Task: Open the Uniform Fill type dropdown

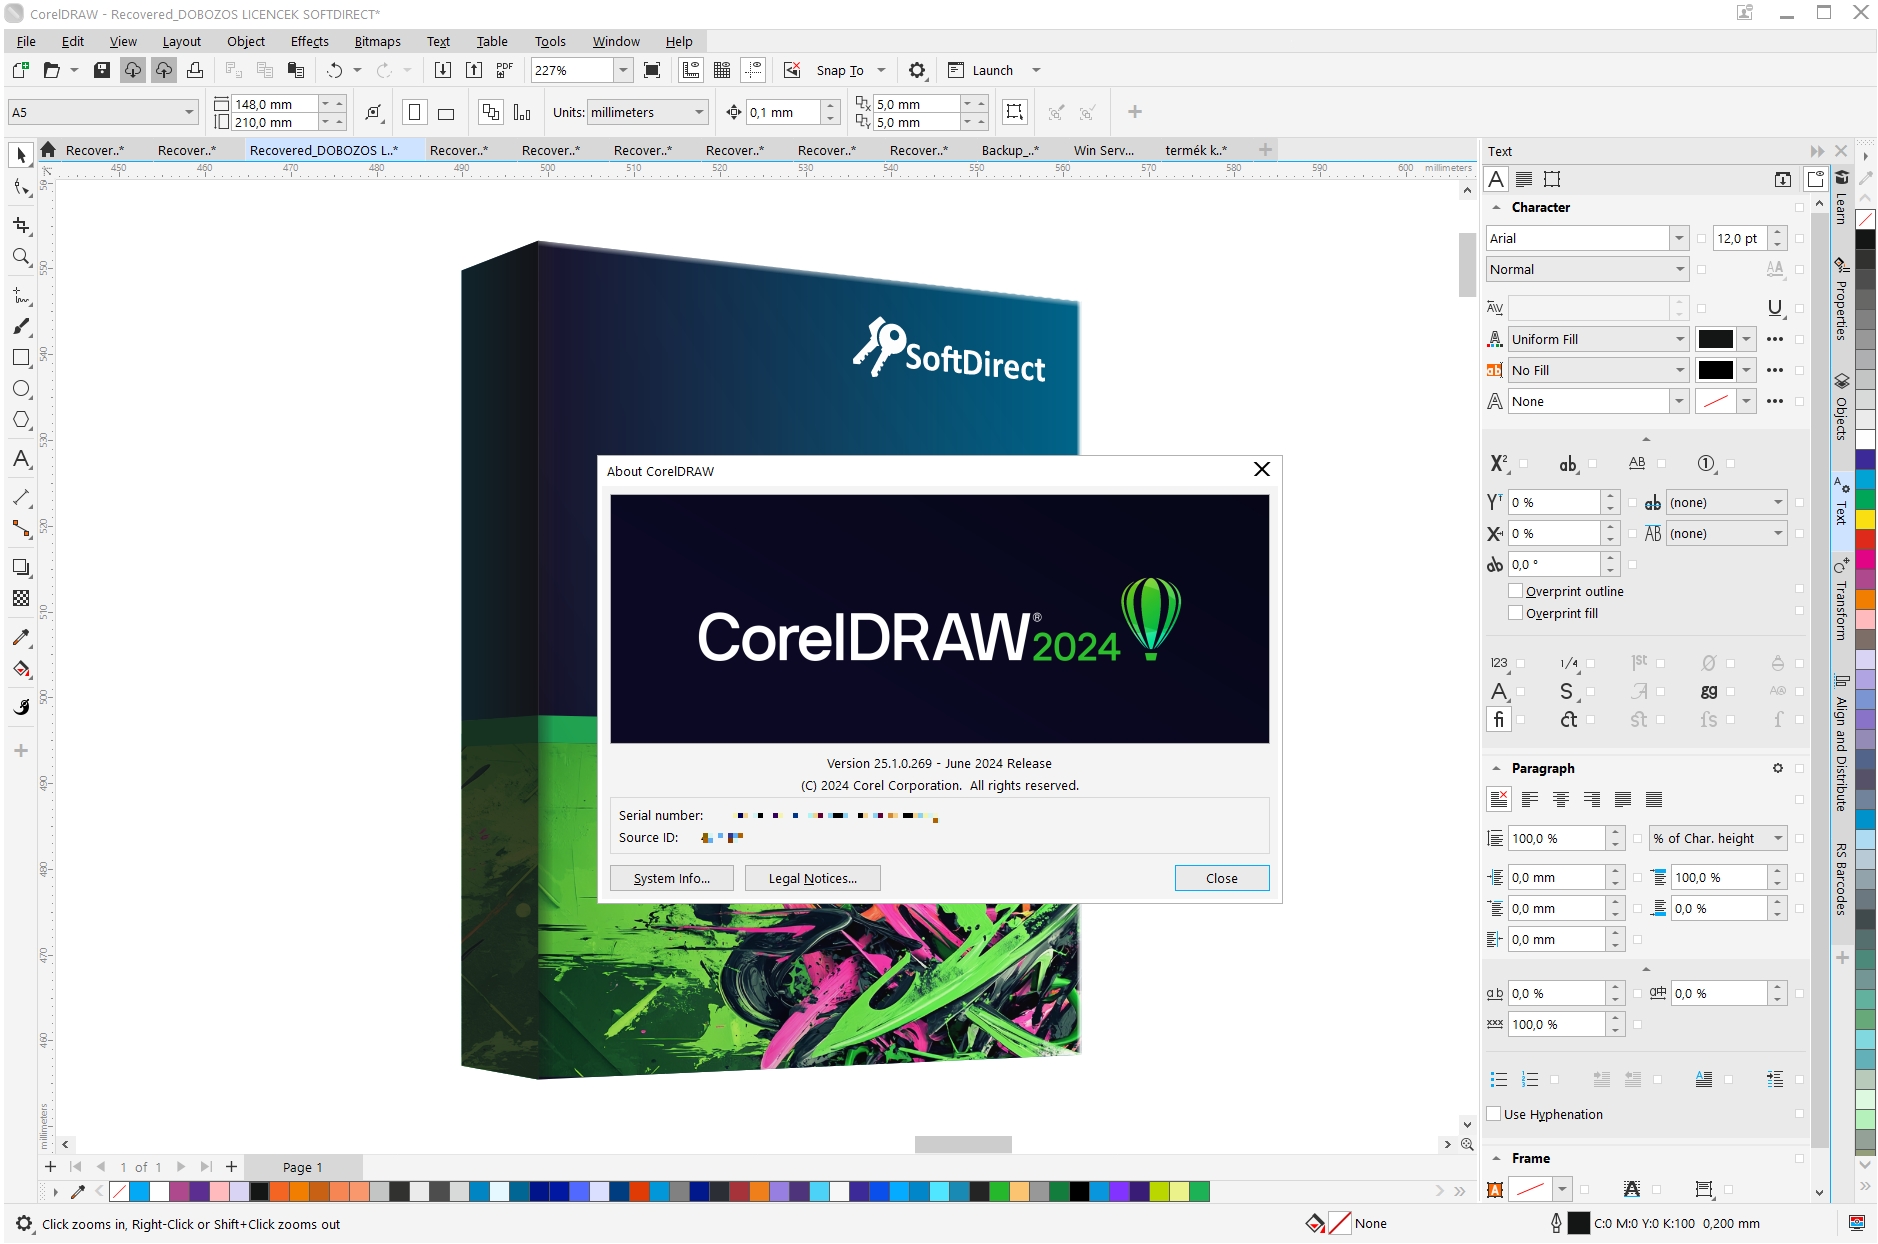Action: click(1679, 339)
